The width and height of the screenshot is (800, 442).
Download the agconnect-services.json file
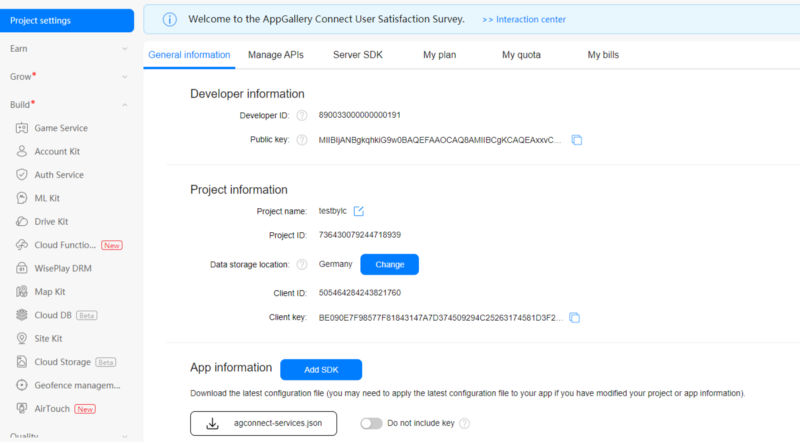point(263,424)
